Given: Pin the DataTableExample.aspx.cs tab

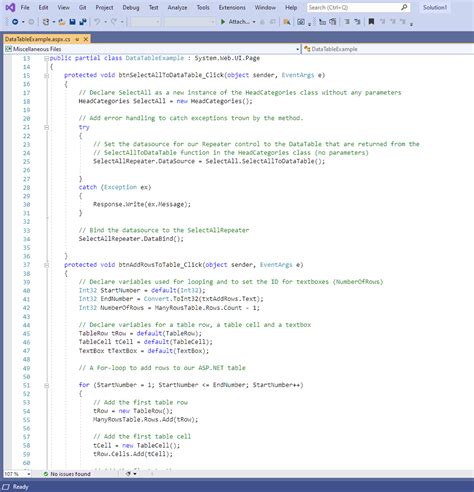Looking at the screenshot, I should tap(77, 39).
